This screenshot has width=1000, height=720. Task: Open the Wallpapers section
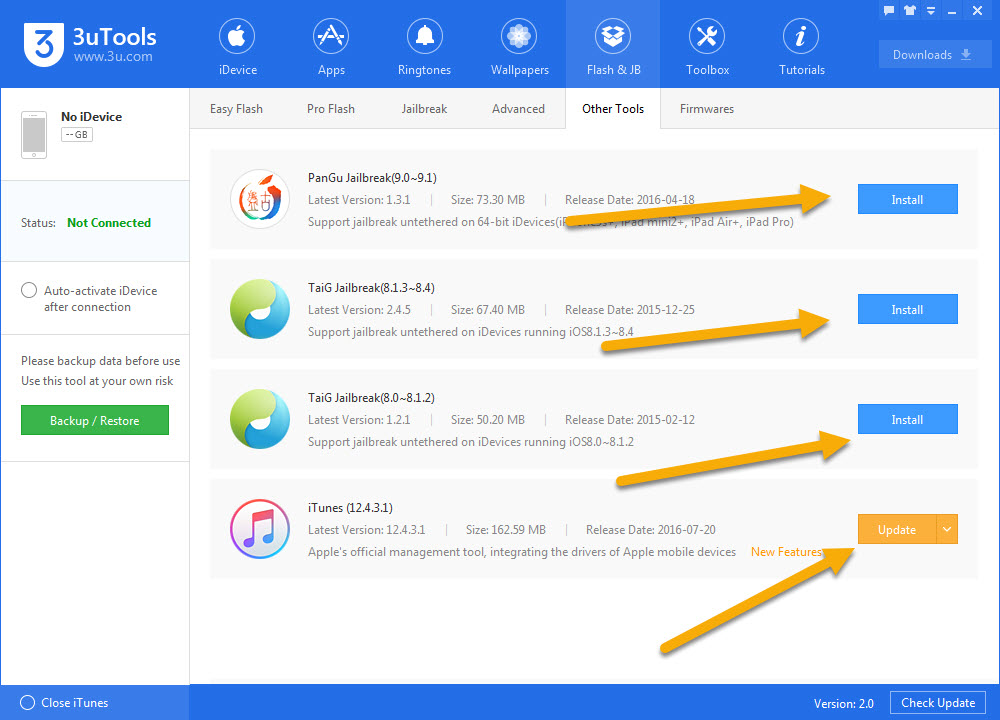coord(519,47)
